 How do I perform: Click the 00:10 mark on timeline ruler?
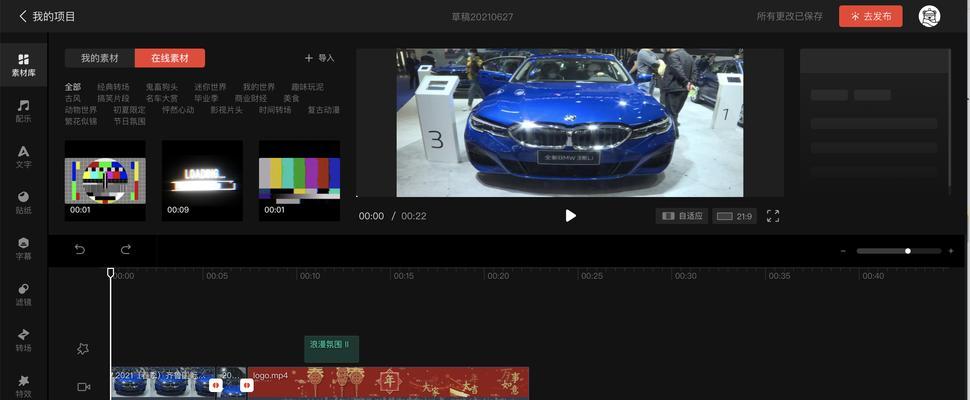pos(310,276)
